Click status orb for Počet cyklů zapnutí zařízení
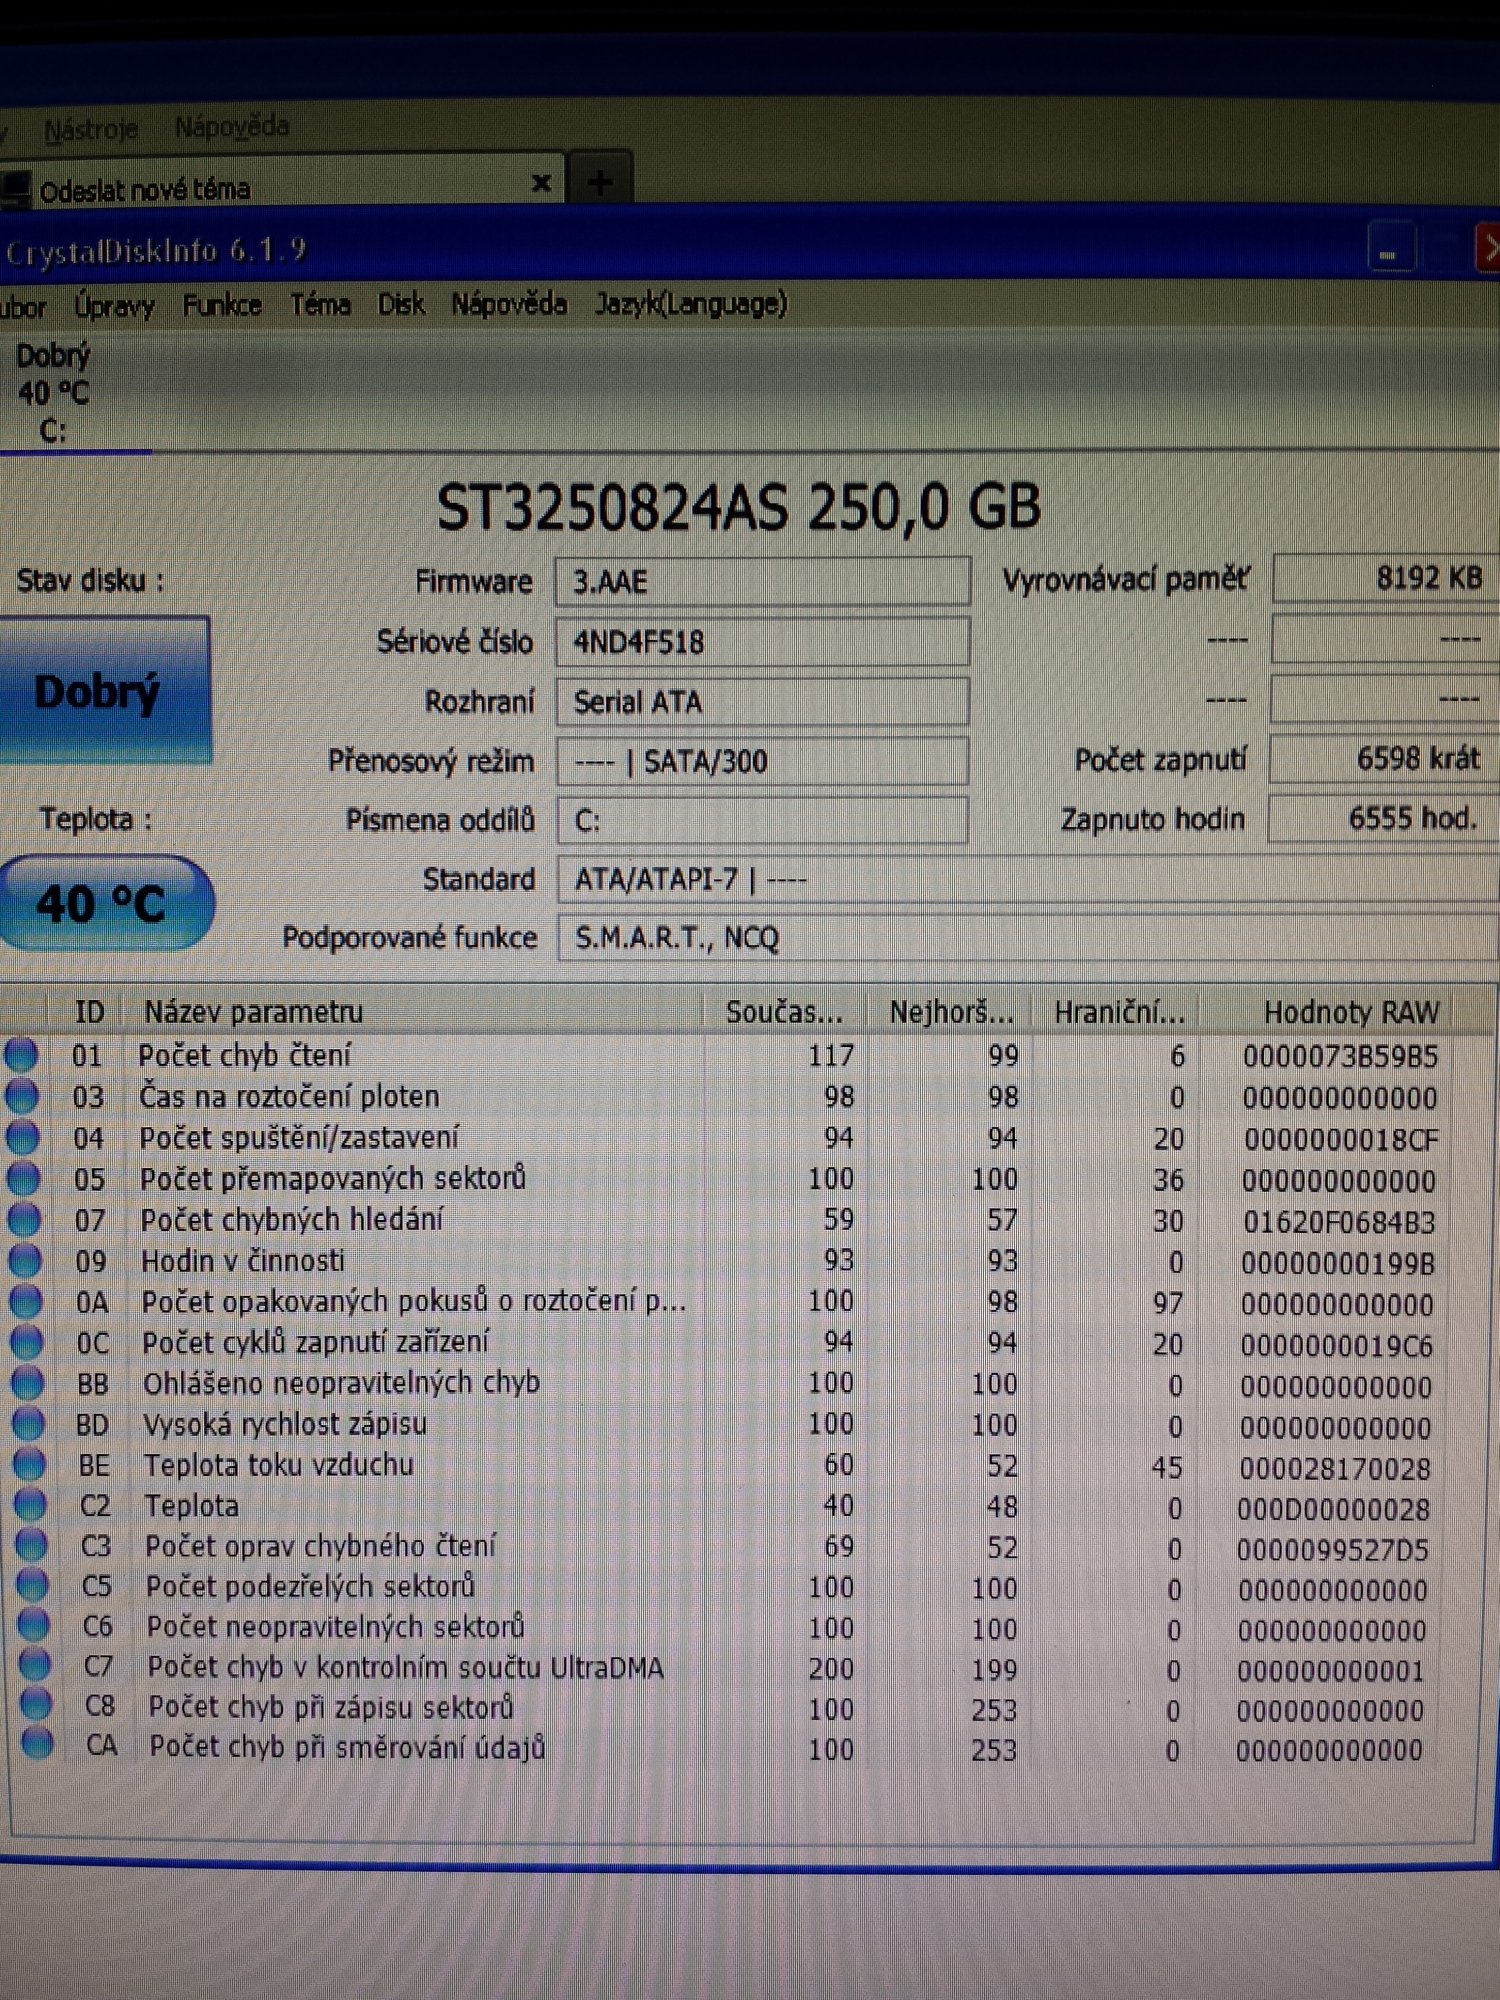Screen dimensions: 1500x2000 27,1342
